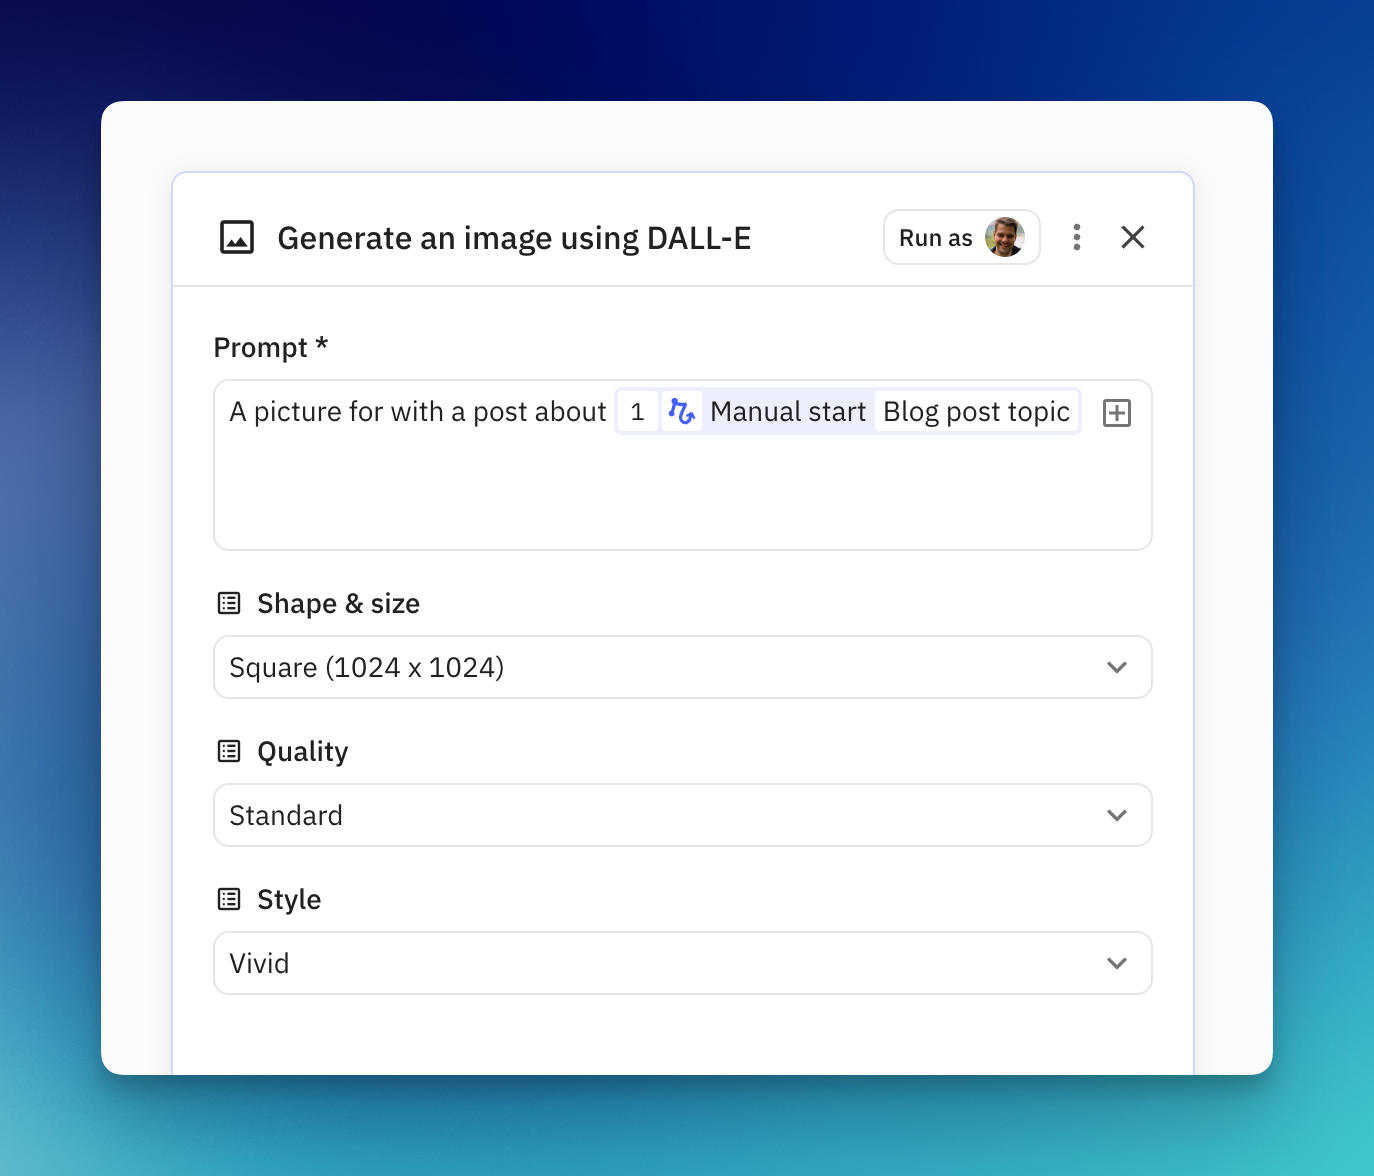Image resolution: width=1374 pixels, height=1176 pixels.
Task: Click the Manual start data pill
Action: coord(848,412)
